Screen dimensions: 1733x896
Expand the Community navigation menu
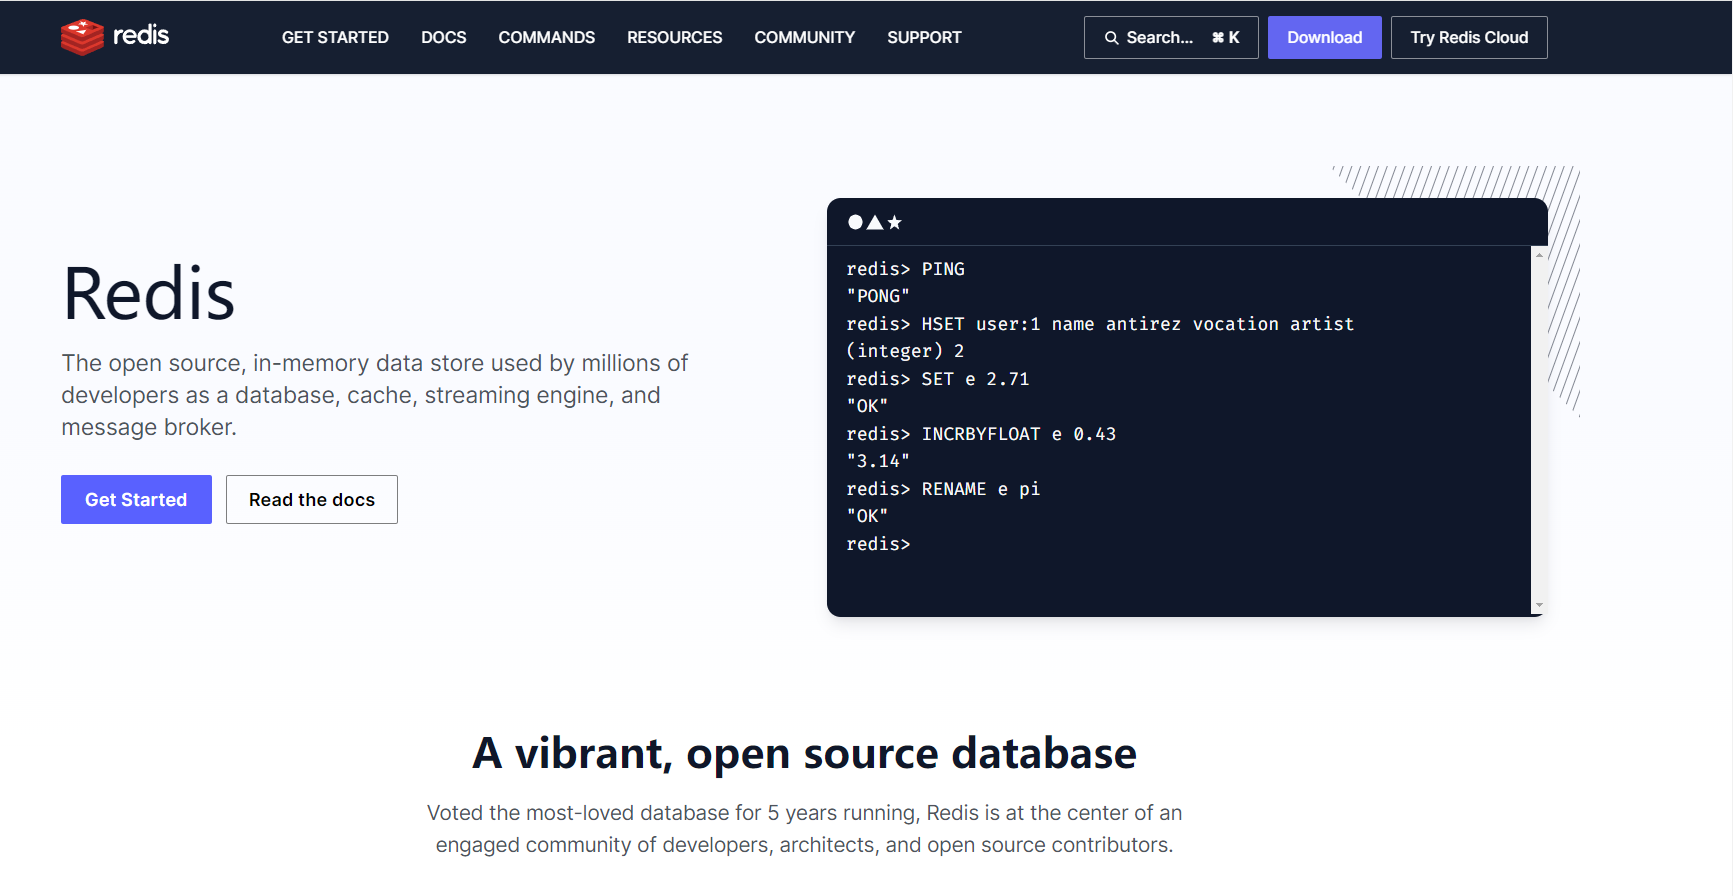coord(804,38)
